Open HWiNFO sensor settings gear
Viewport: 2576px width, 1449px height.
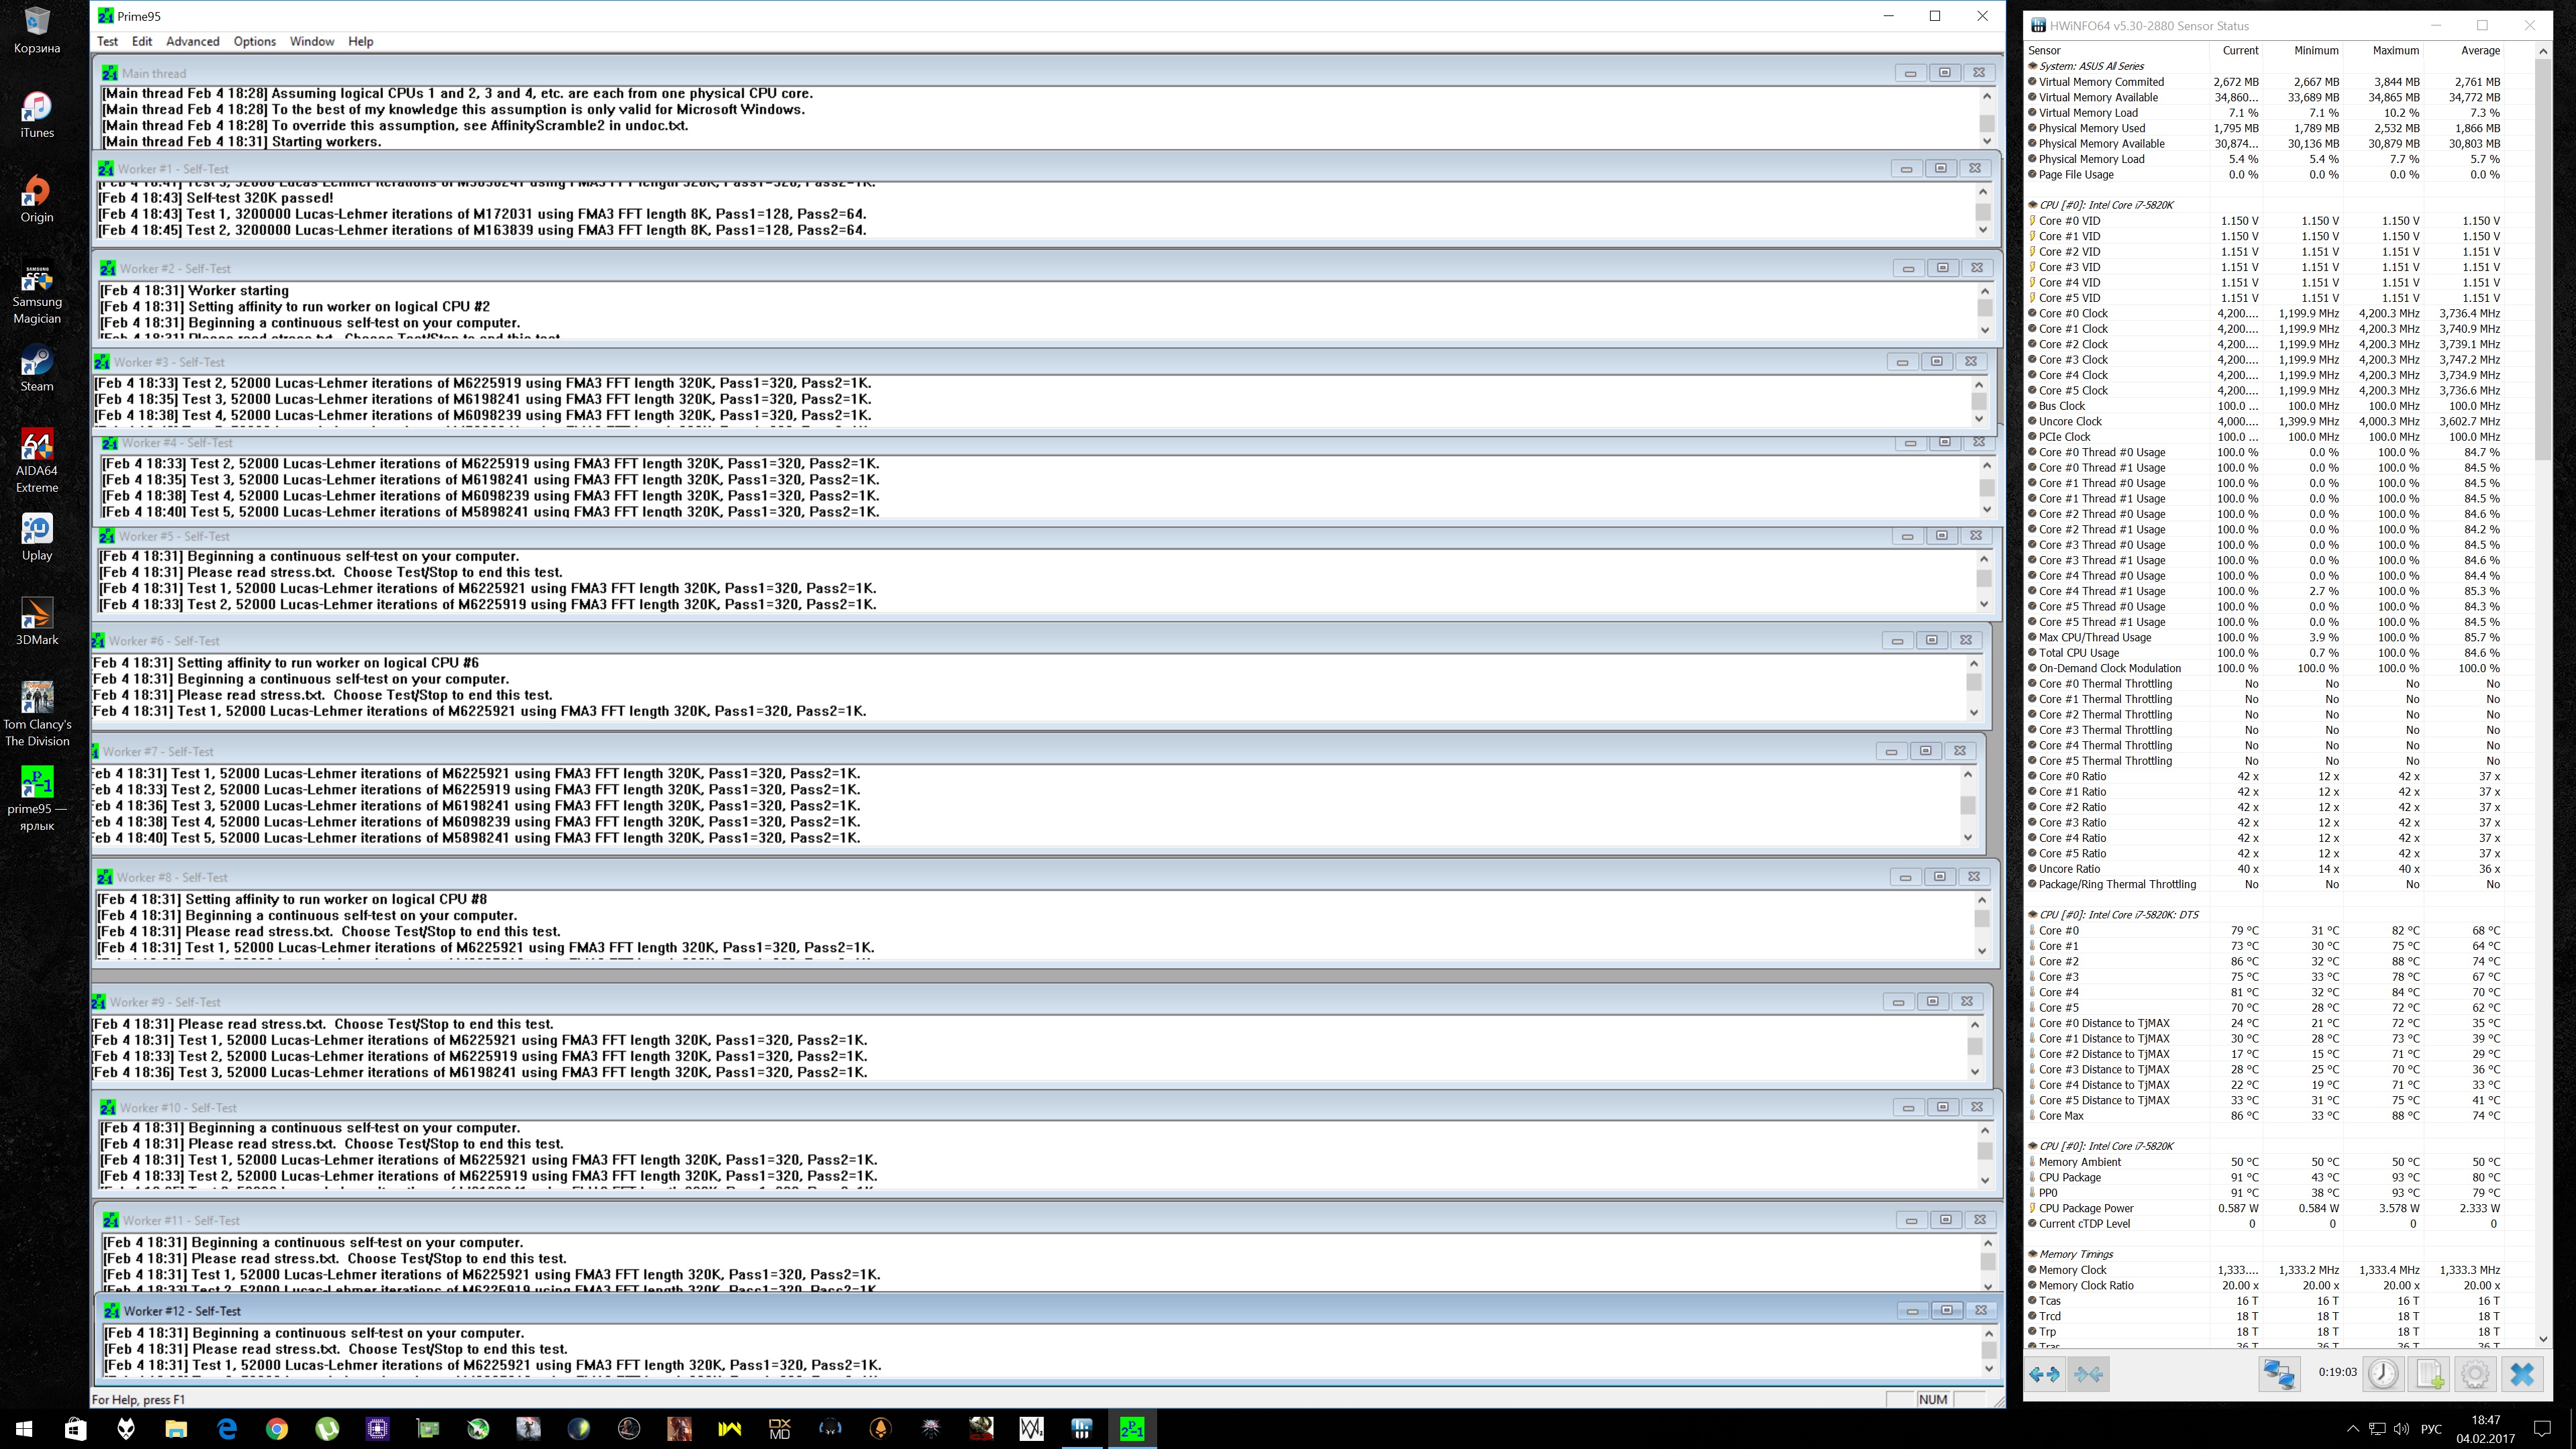point(2475,1374)
